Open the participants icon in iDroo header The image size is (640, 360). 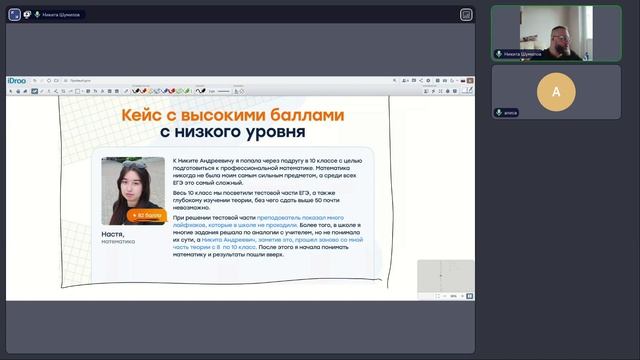(x=405, y=81)
